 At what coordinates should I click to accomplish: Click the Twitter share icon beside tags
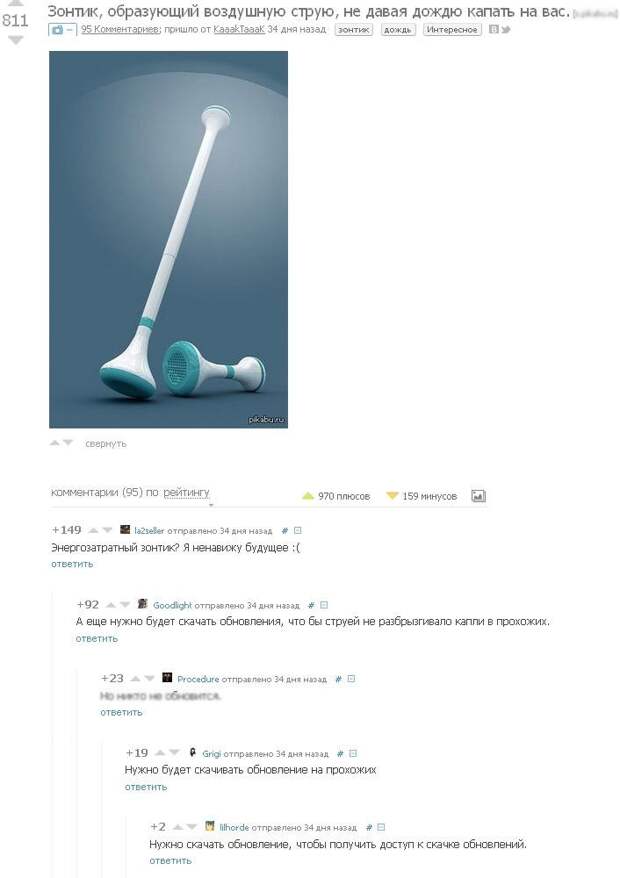coord(506,30)
